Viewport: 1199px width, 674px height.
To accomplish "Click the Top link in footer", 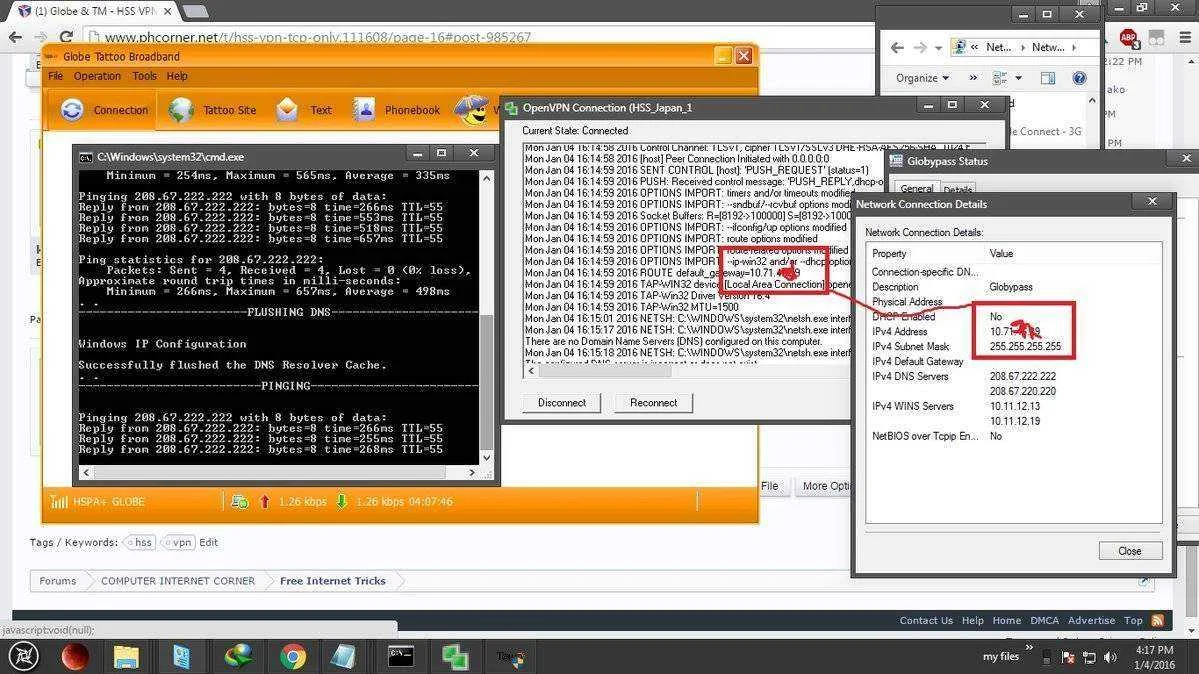I will coord(1133,620).
